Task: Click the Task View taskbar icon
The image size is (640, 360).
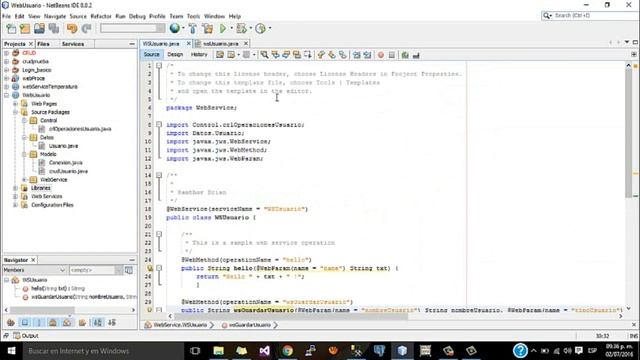Action: 195,351
